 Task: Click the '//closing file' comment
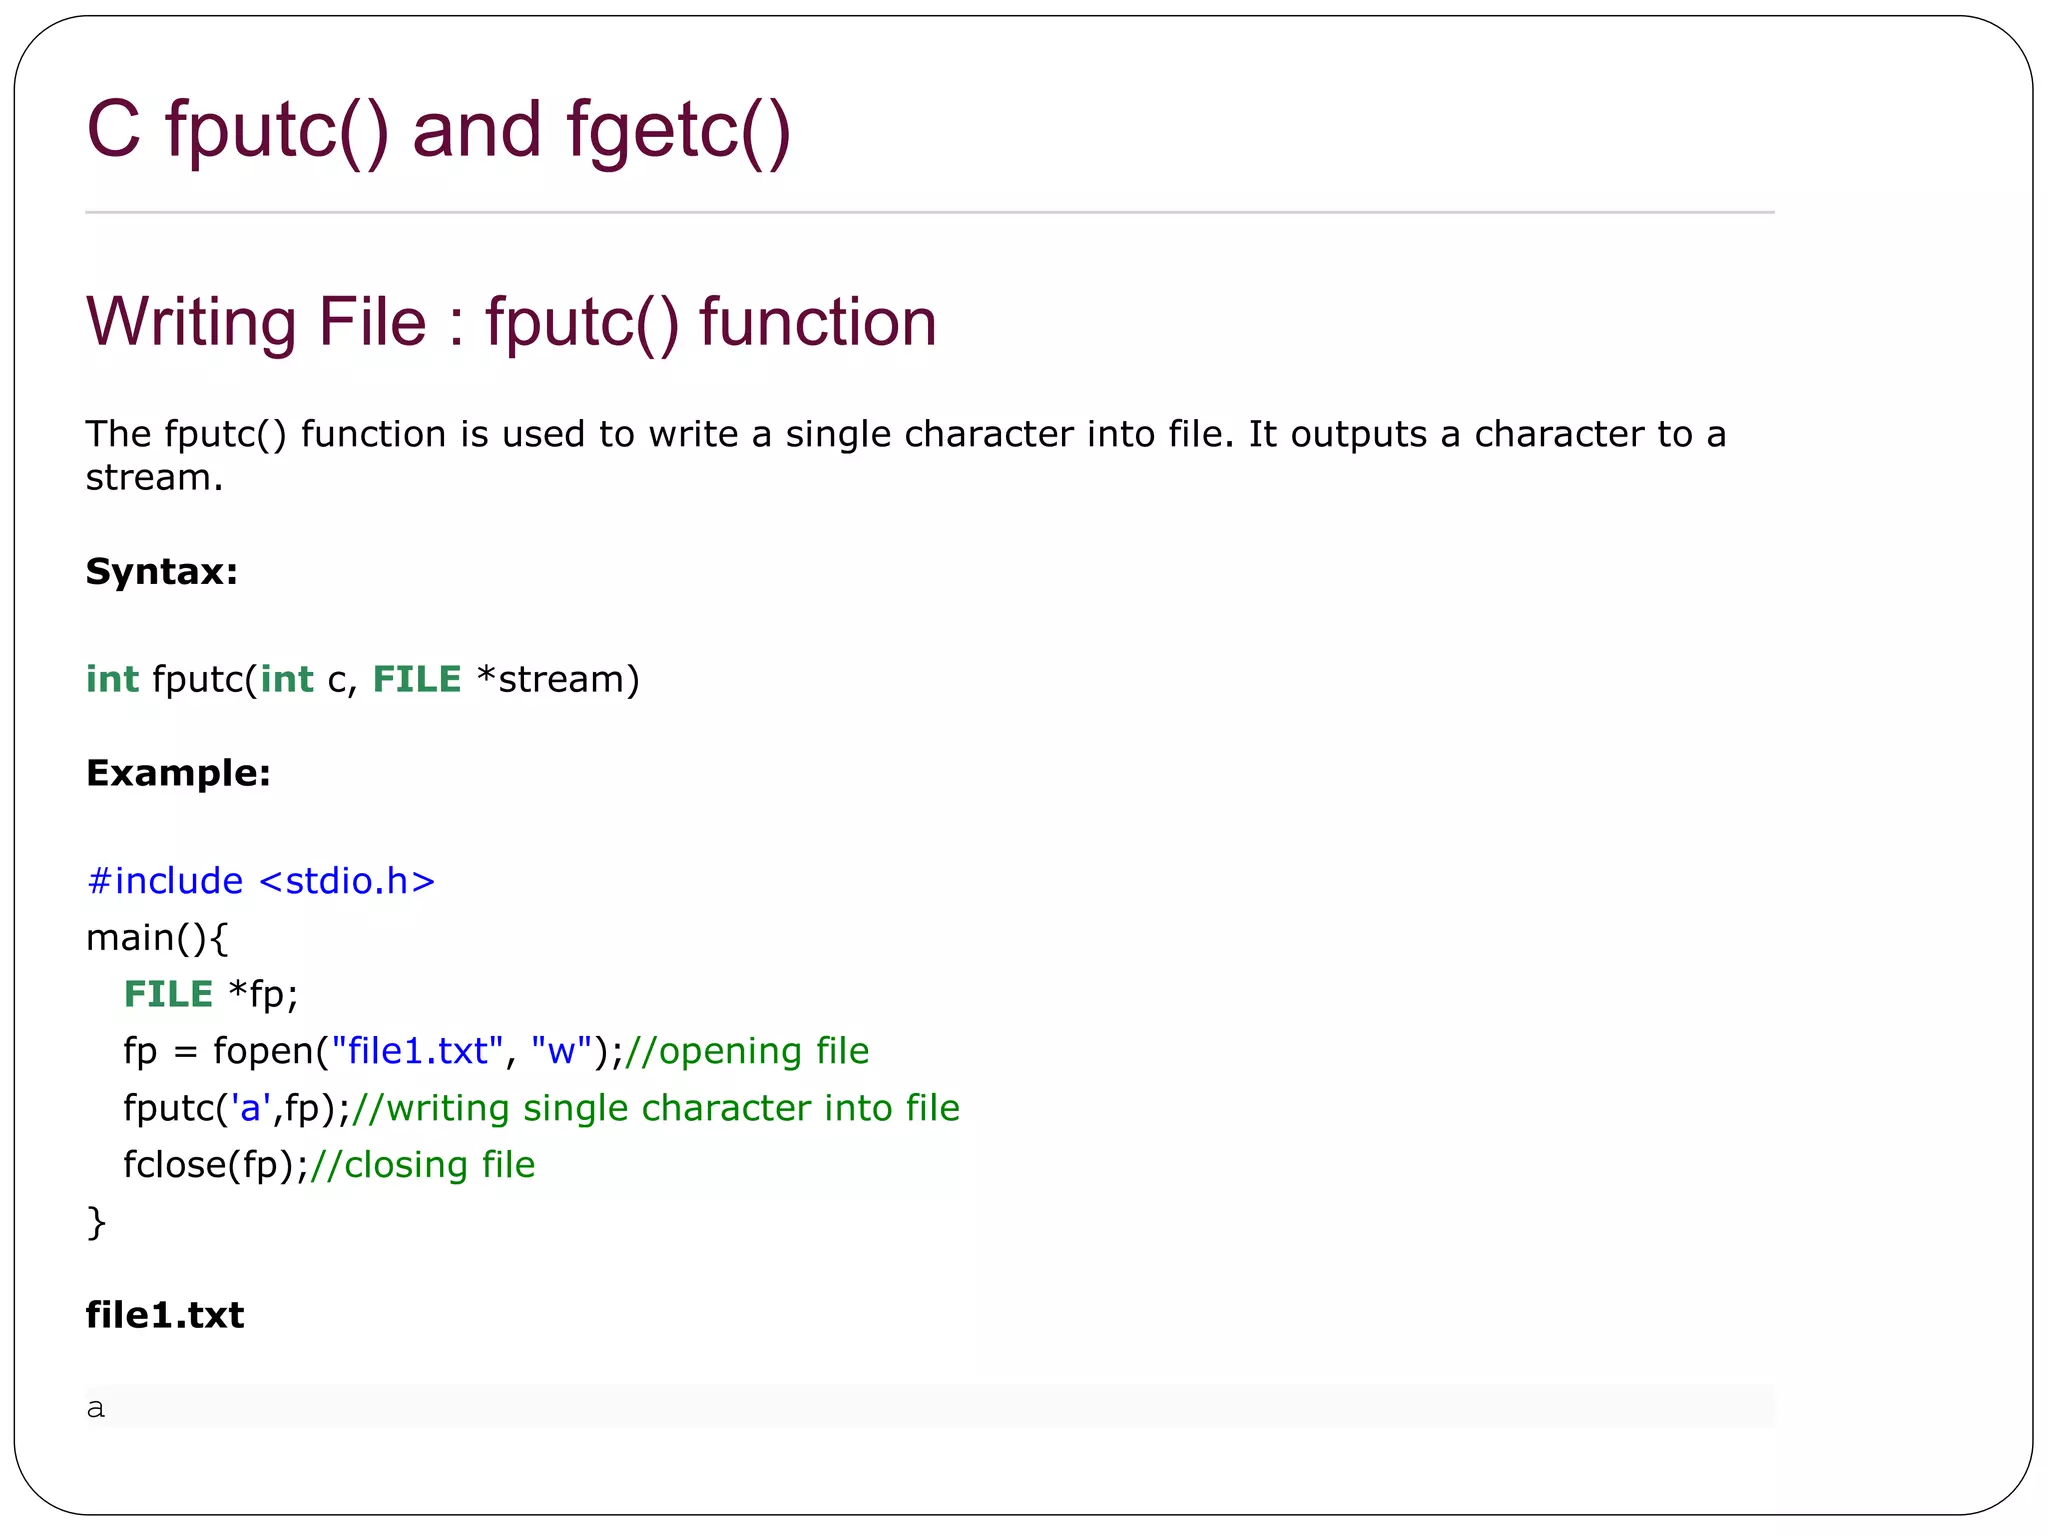click(x=423, y=1165)
